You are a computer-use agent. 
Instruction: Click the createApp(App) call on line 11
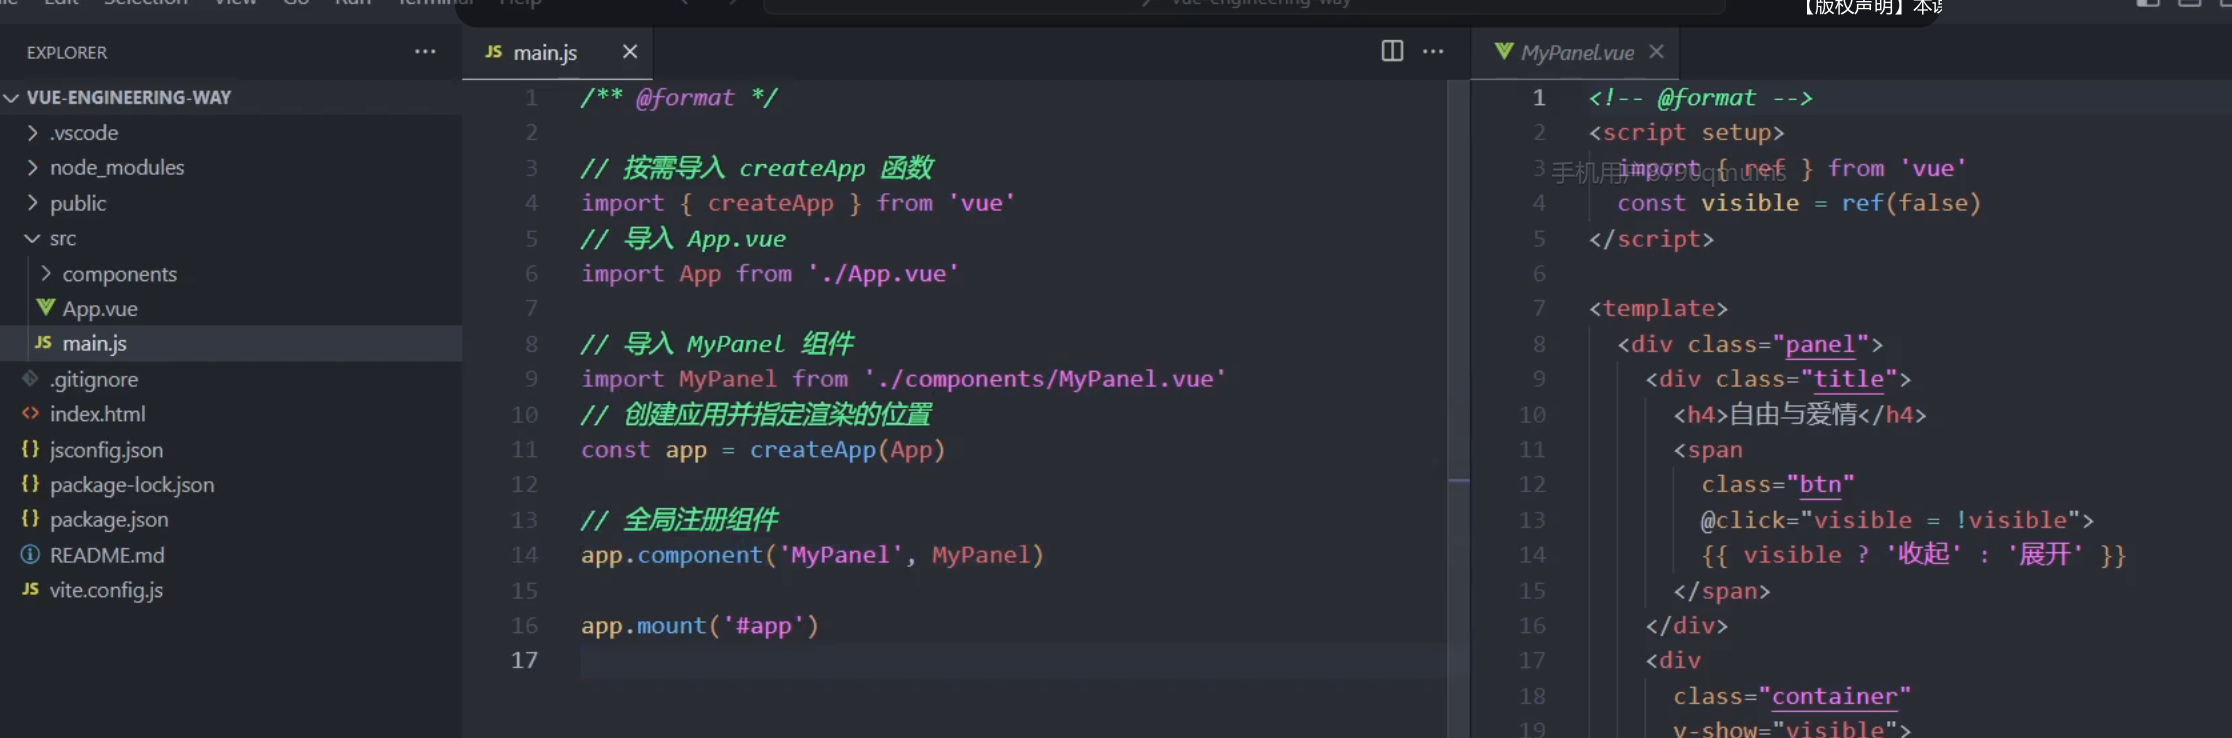[847, 450]
